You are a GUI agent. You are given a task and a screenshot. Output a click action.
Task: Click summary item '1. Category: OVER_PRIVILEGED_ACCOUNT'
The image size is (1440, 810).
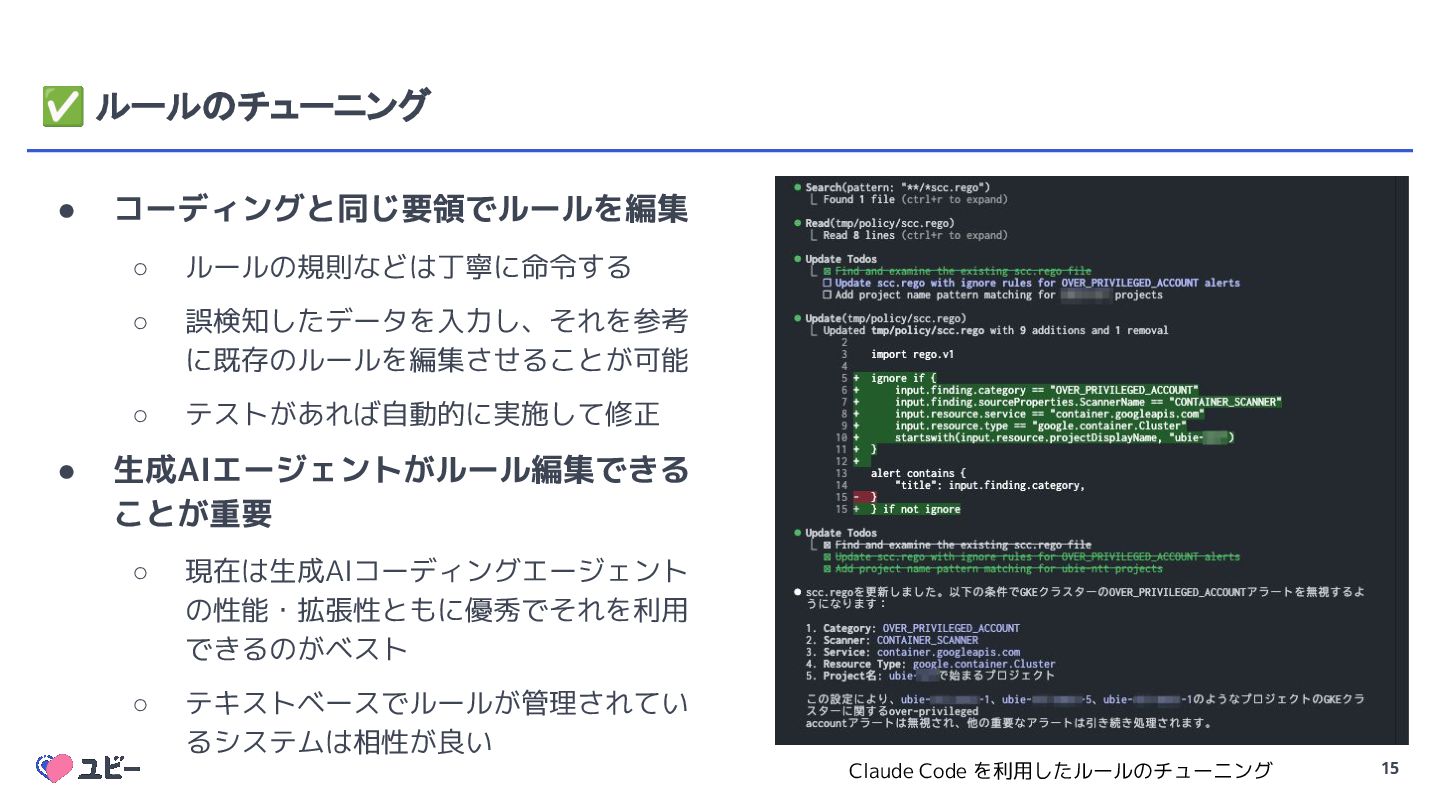[912, 628]
